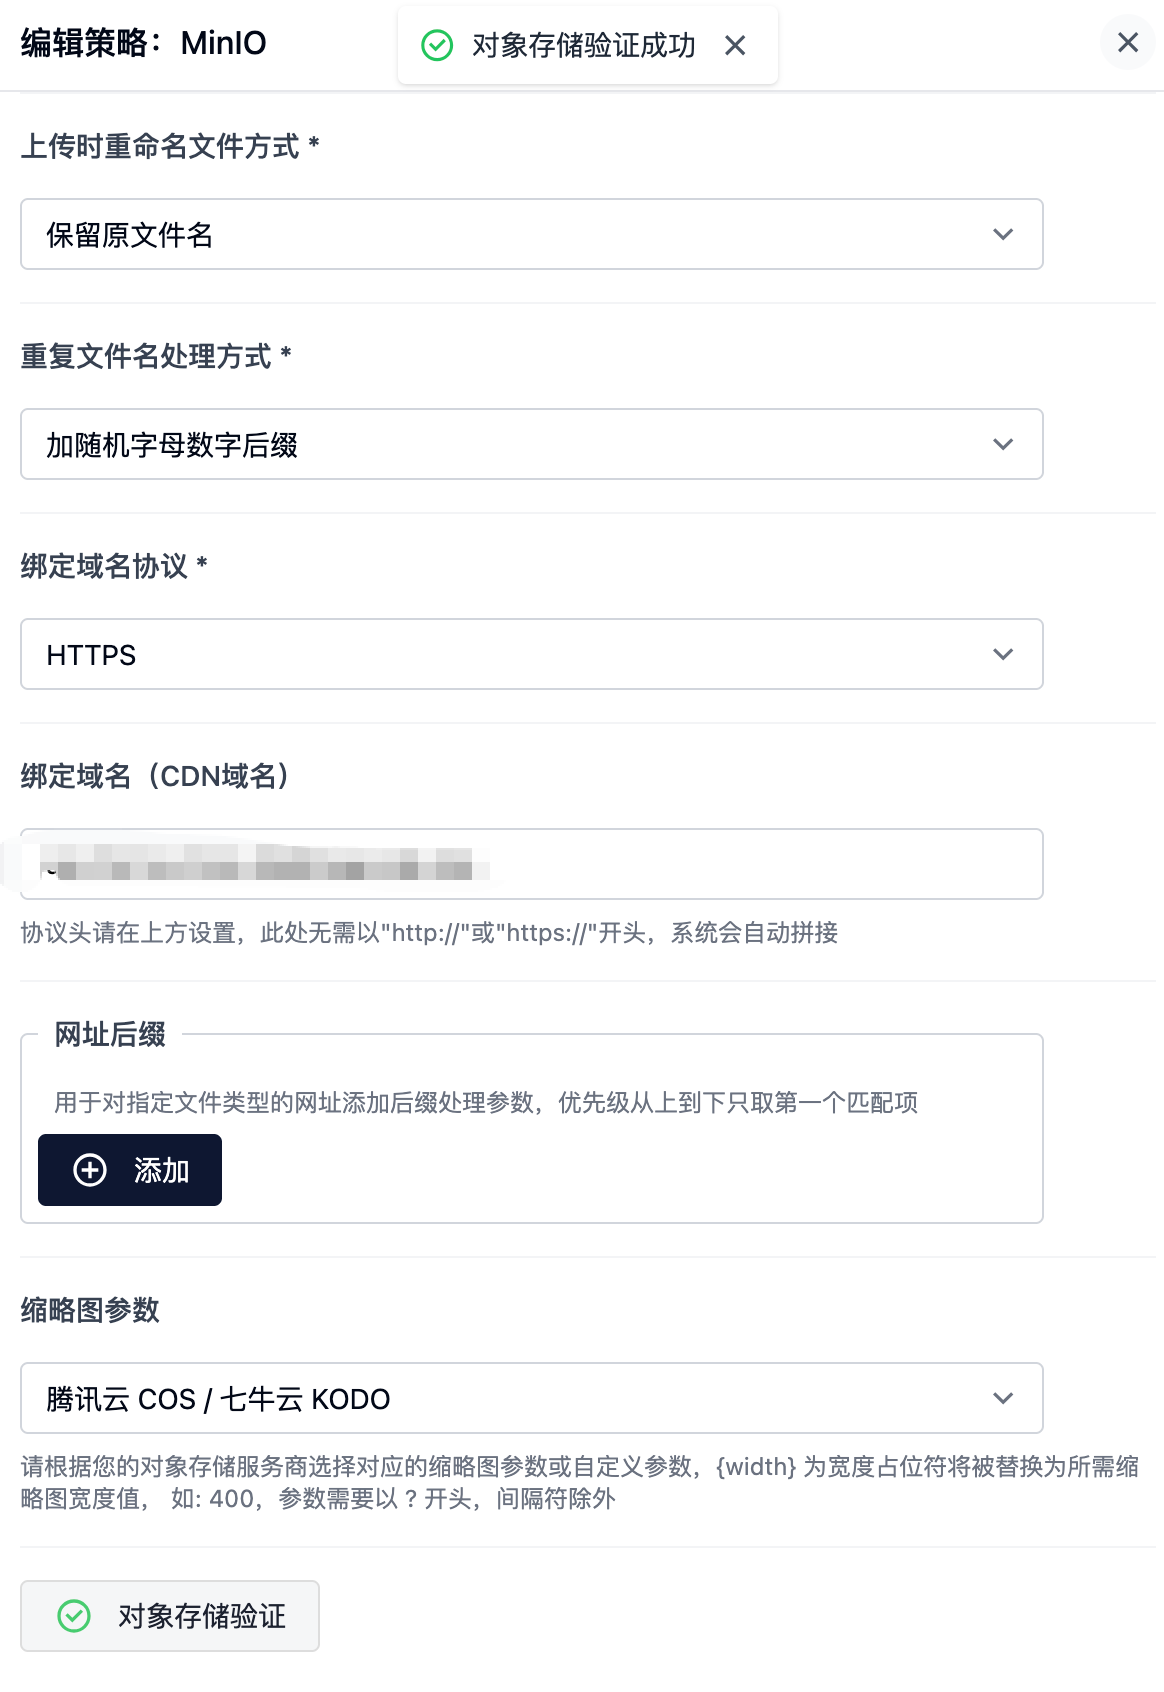1164x1692 pixels.
Task: Focus the 绑定域名 CDN域名 input field
Action: point(700,864)
